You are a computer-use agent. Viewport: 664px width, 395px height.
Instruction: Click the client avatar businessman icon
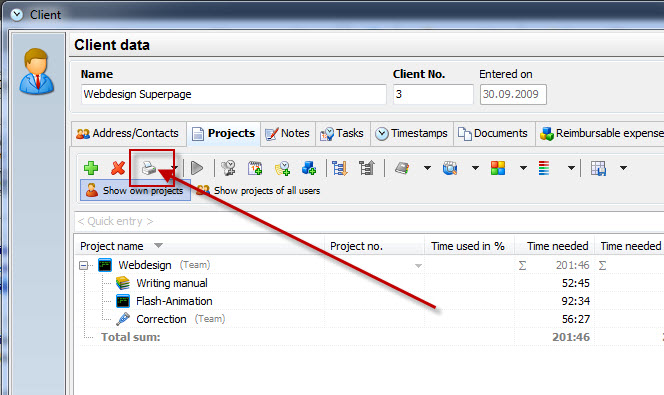click(37, 71)
